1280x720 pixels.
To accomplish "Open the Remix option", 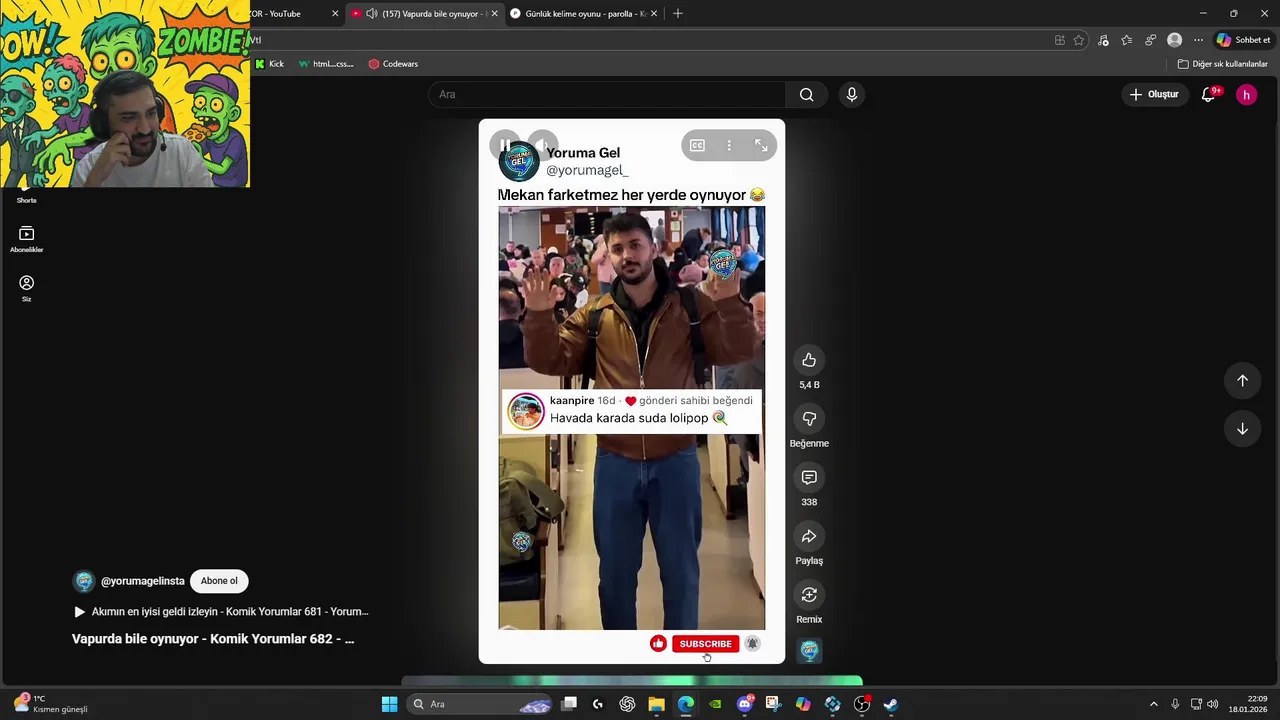I will pos(809,595).
